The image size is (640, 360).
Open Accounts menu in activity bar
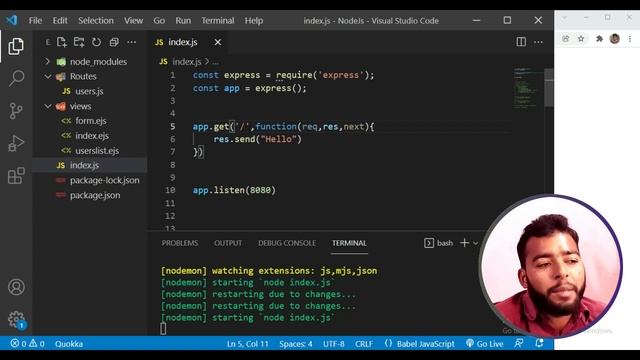[x=16, y=287]
